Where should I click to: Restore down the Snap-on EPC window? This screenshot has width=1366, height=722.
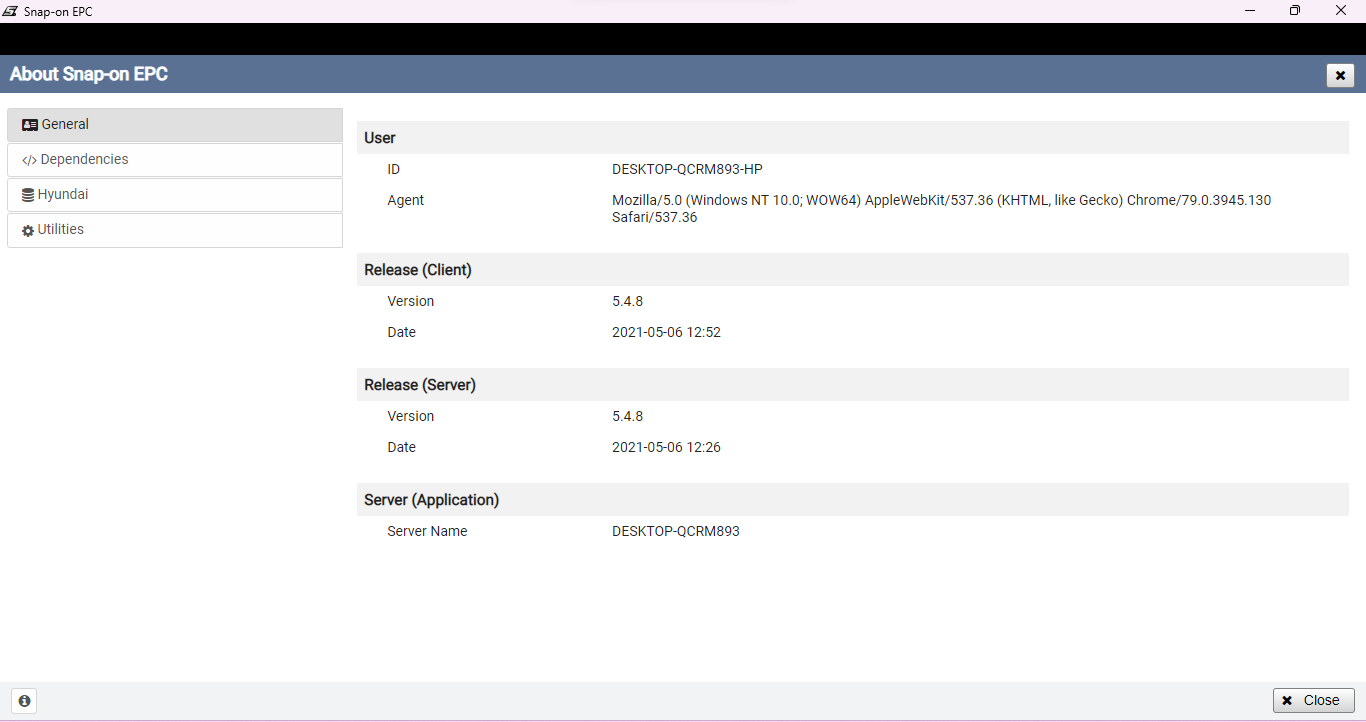tap(1295, 11)
